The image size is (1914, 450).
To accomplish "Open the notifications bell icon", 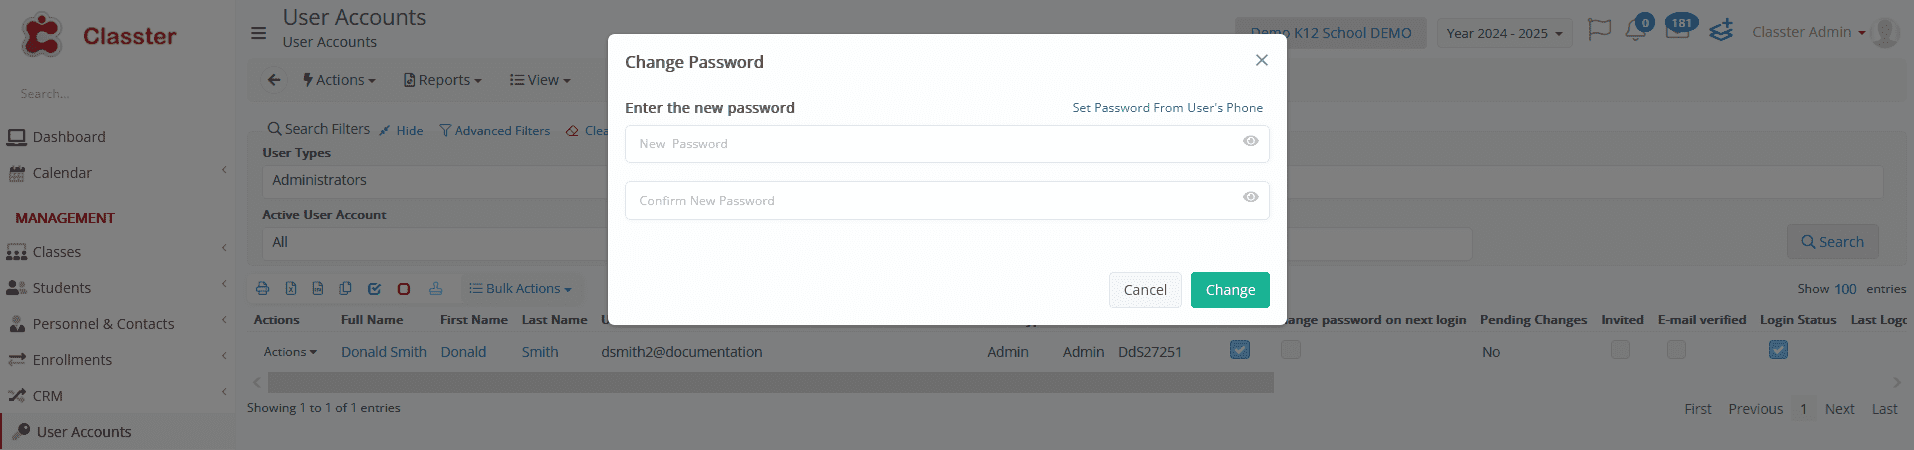I will tap(1636, 31).
